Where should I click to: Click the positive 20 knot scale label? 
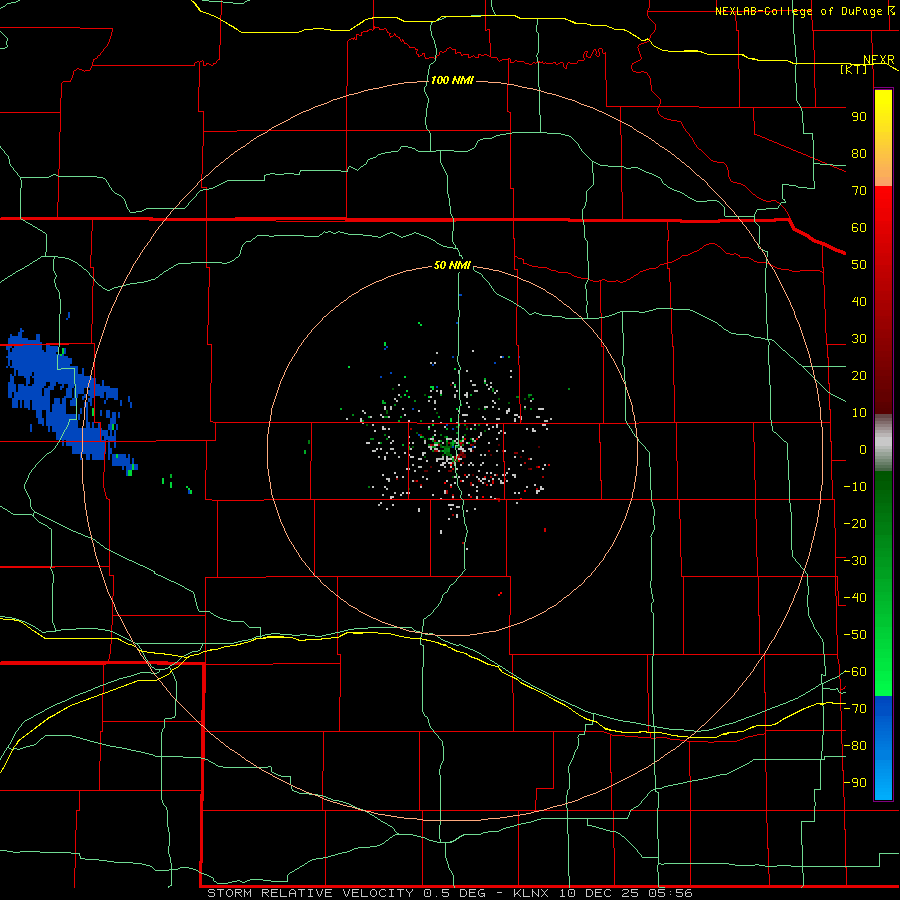859,376
